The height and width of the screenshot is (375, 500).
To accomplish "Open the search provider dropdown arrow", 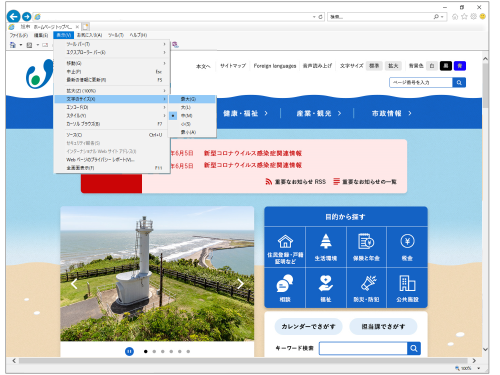I will point(442,17).
